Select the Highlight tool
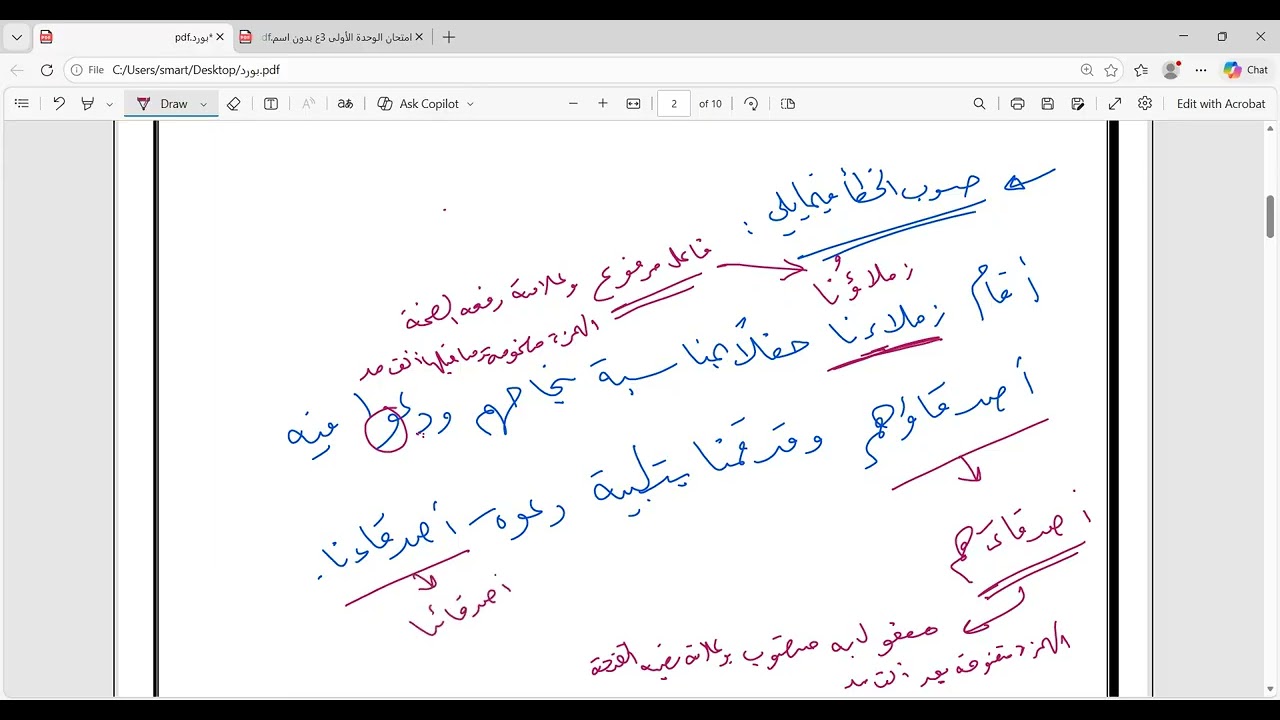 88,104
